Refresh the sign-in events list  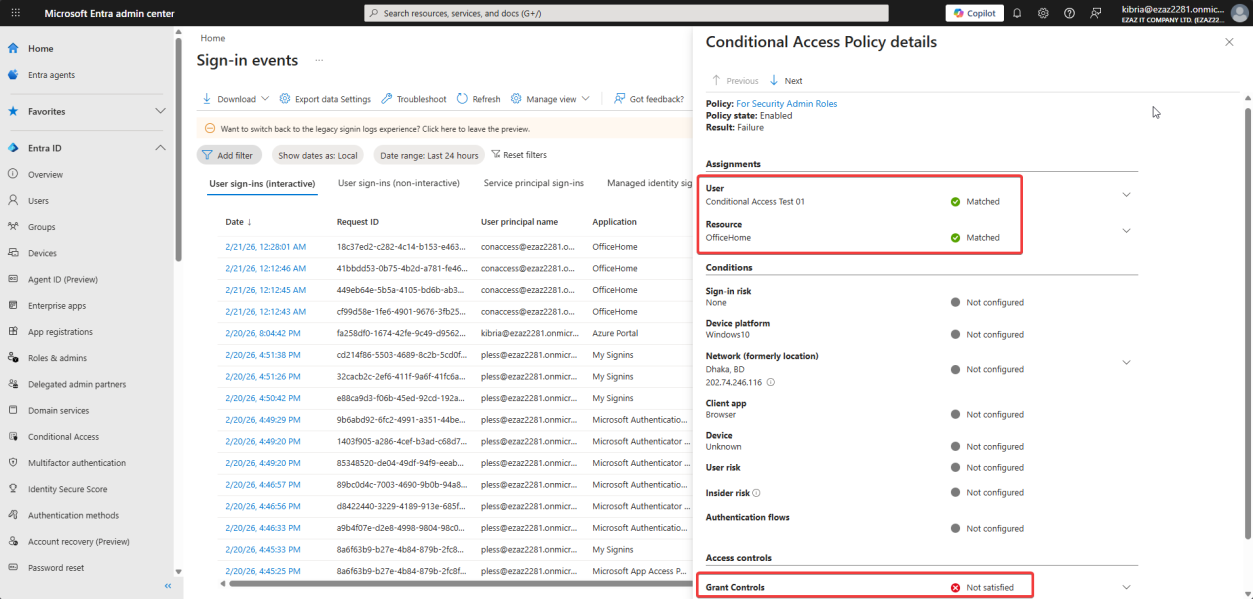click(478, 99)
